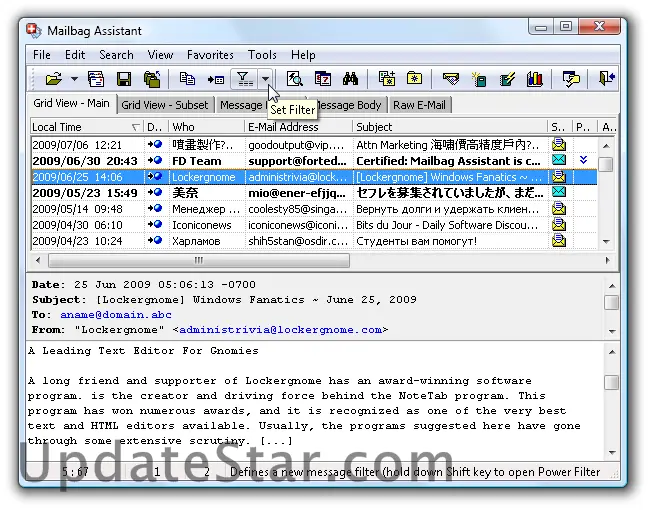This screenshot has height=510, width=650.
Task: Open the Search menu
Action: (x=116, y=55)
